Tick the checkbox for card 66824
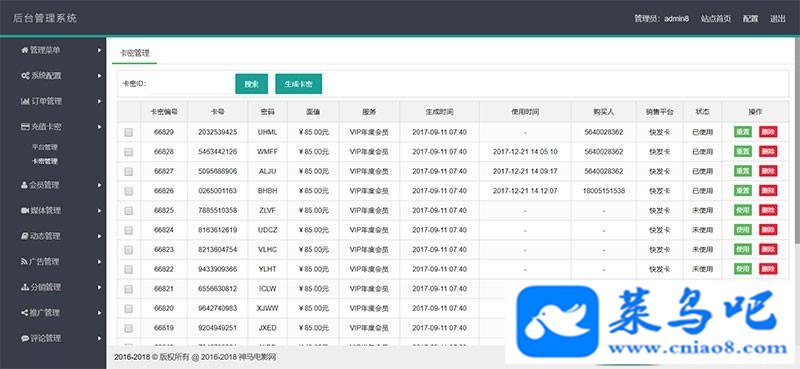This screenshot has width=800, height=369. (129, 230)
